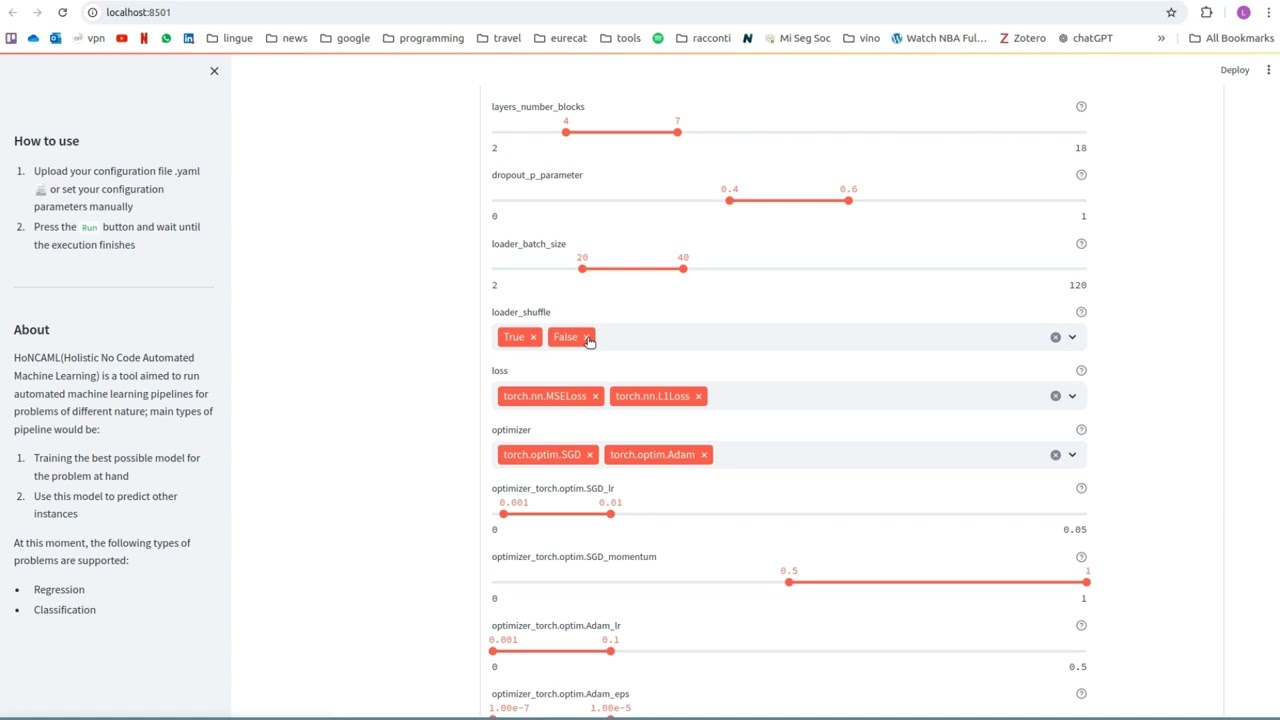Open the travel bookmarks folder
Screen dimensions: 1280x720
point(499,38)
